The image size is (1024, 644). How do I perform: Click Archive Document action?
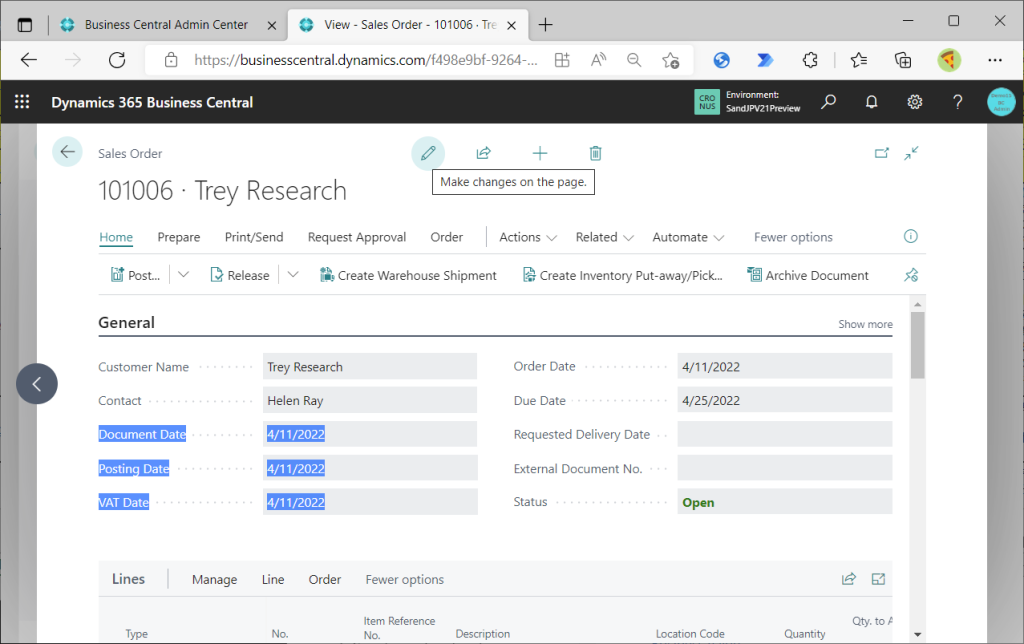coord(808,275)
